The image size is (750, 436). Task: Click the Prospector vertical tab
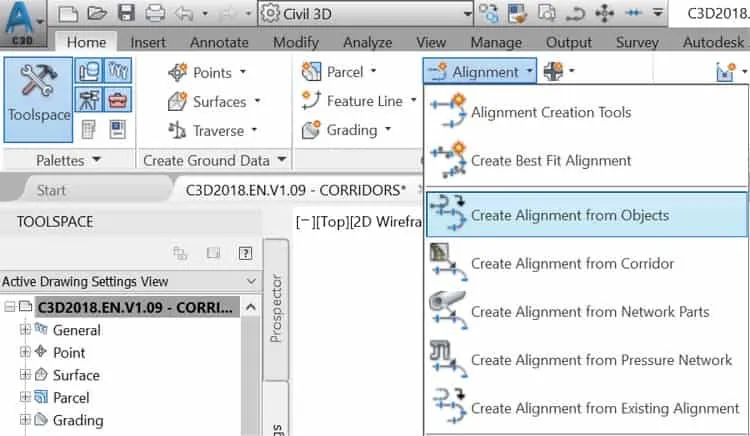pos(276,308)
